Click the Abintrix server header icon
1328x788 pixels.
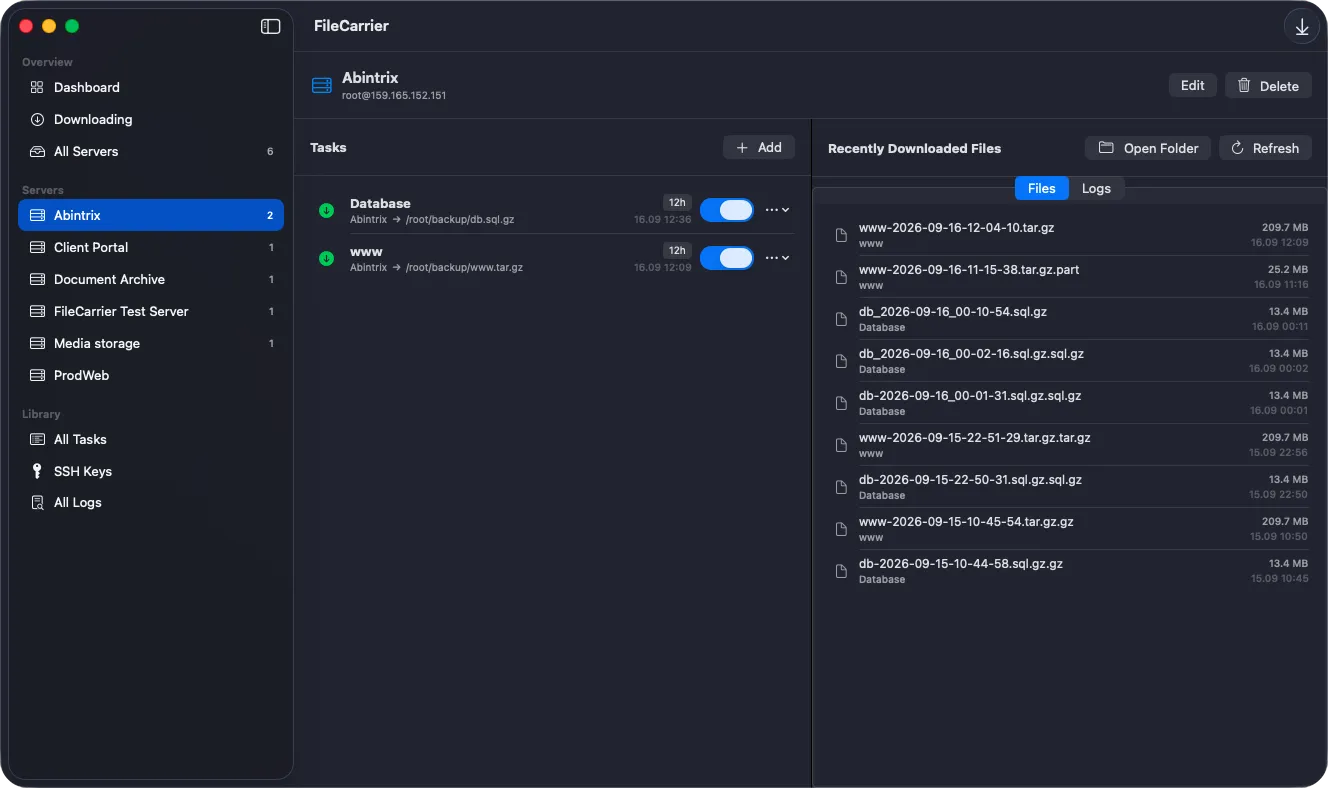pyautogui.click(x=322, y=86)
